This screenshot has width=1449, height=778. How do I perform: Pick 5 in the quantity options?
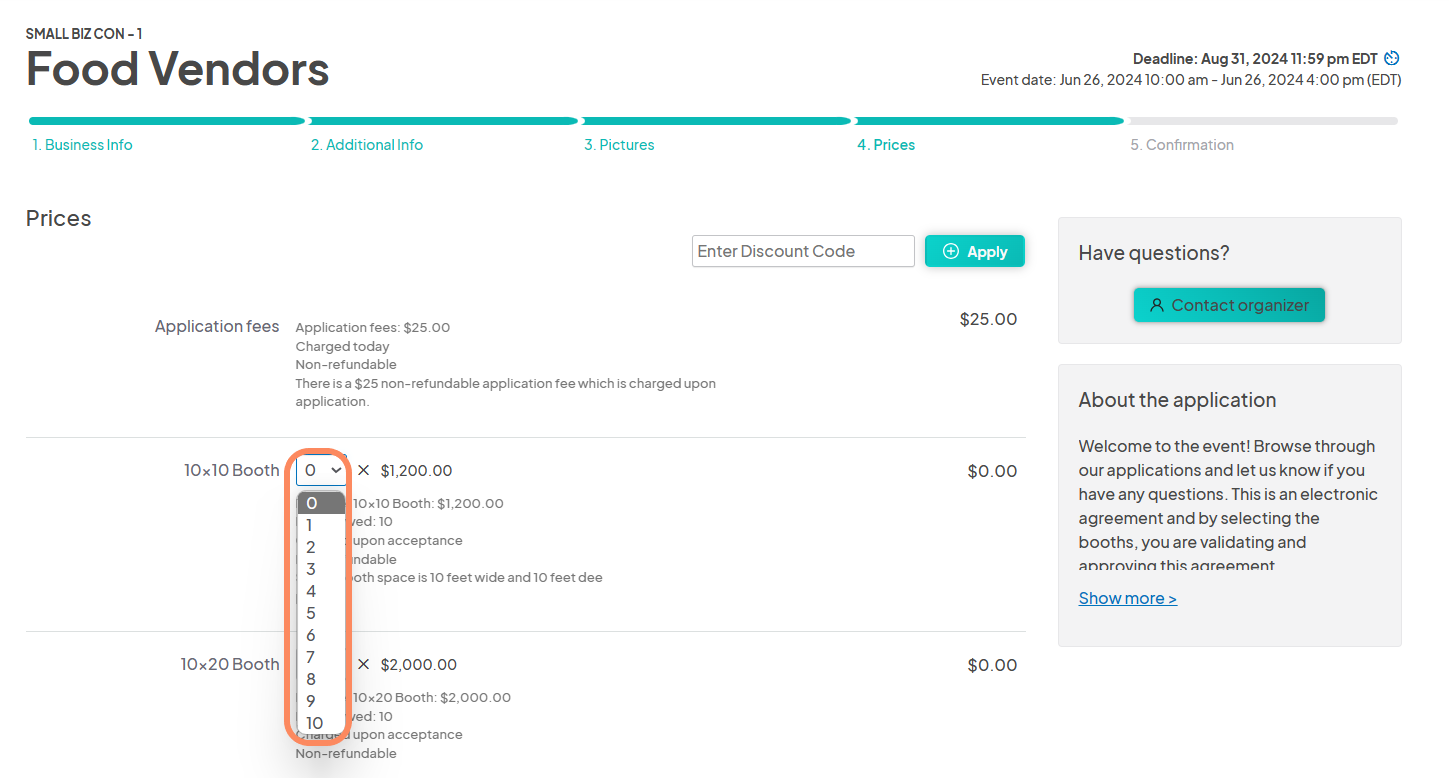[321, 613]
